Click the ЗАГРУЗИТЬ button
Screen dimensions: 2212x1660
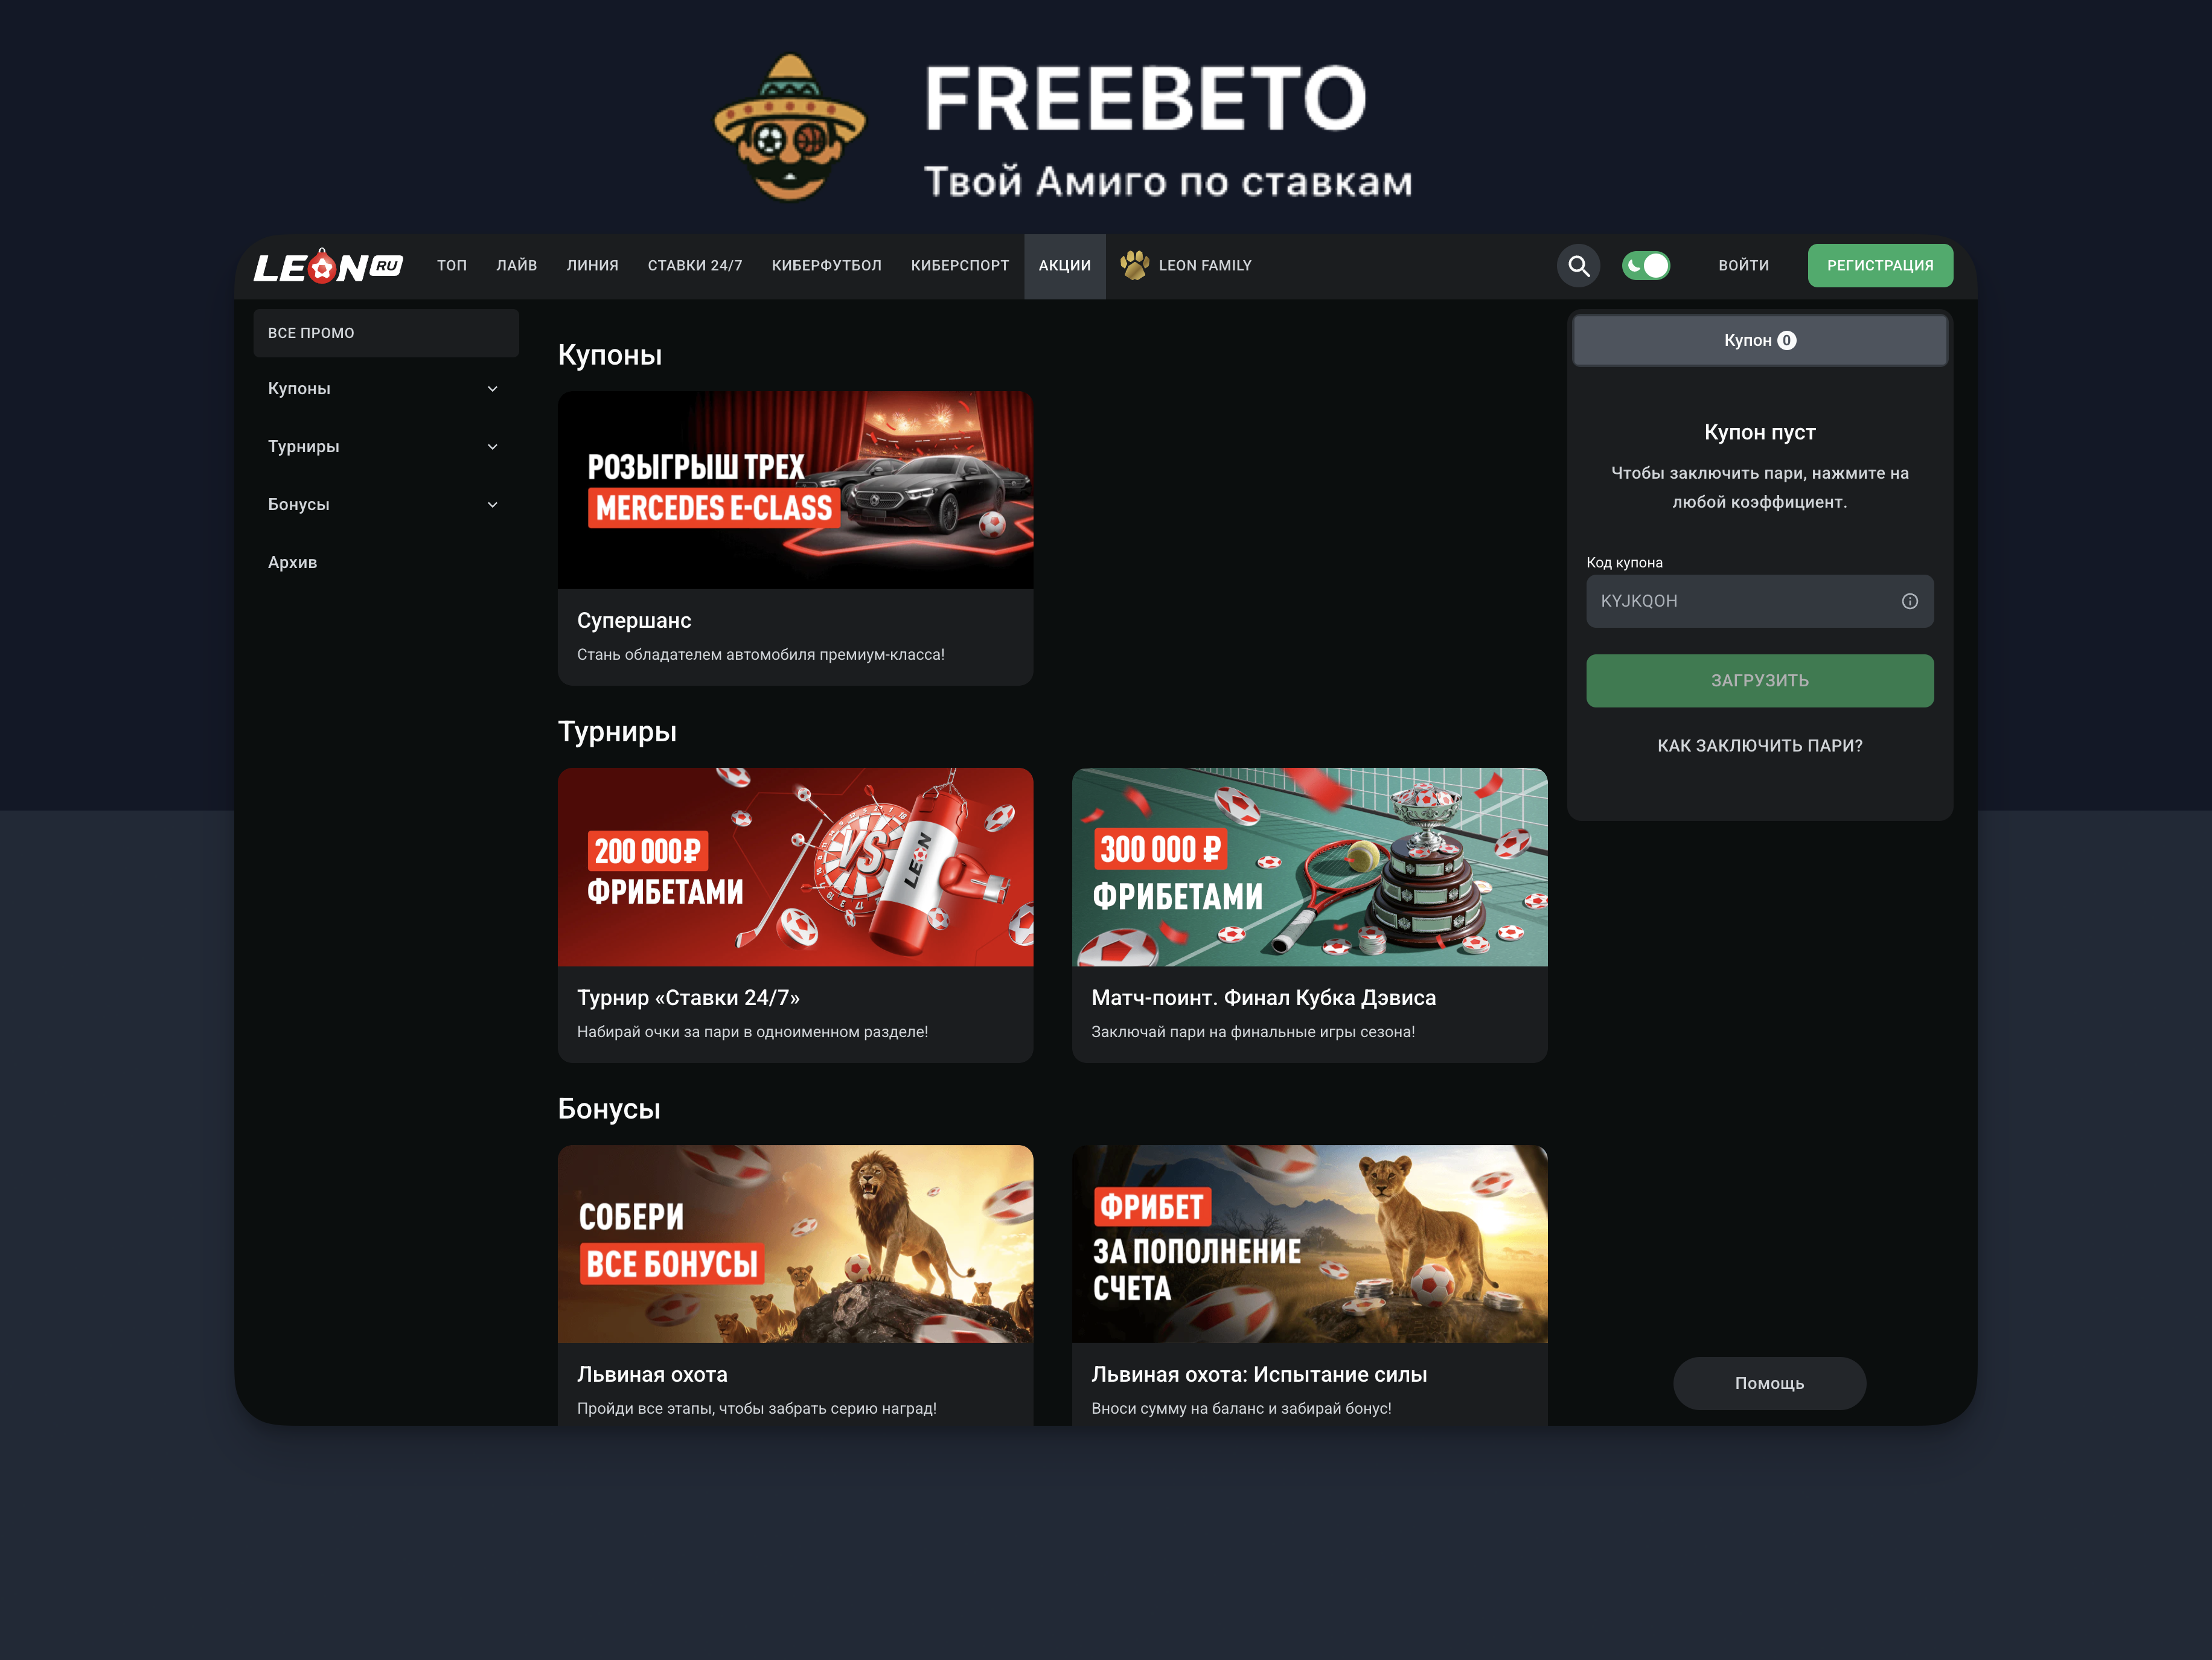1759,681
